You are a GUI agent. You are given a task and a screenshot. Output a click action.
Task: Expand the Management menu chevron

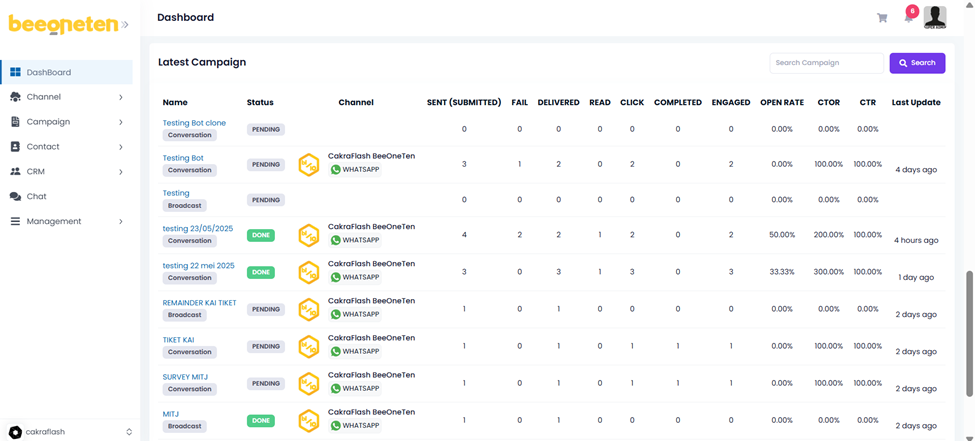tap(121, 221)
